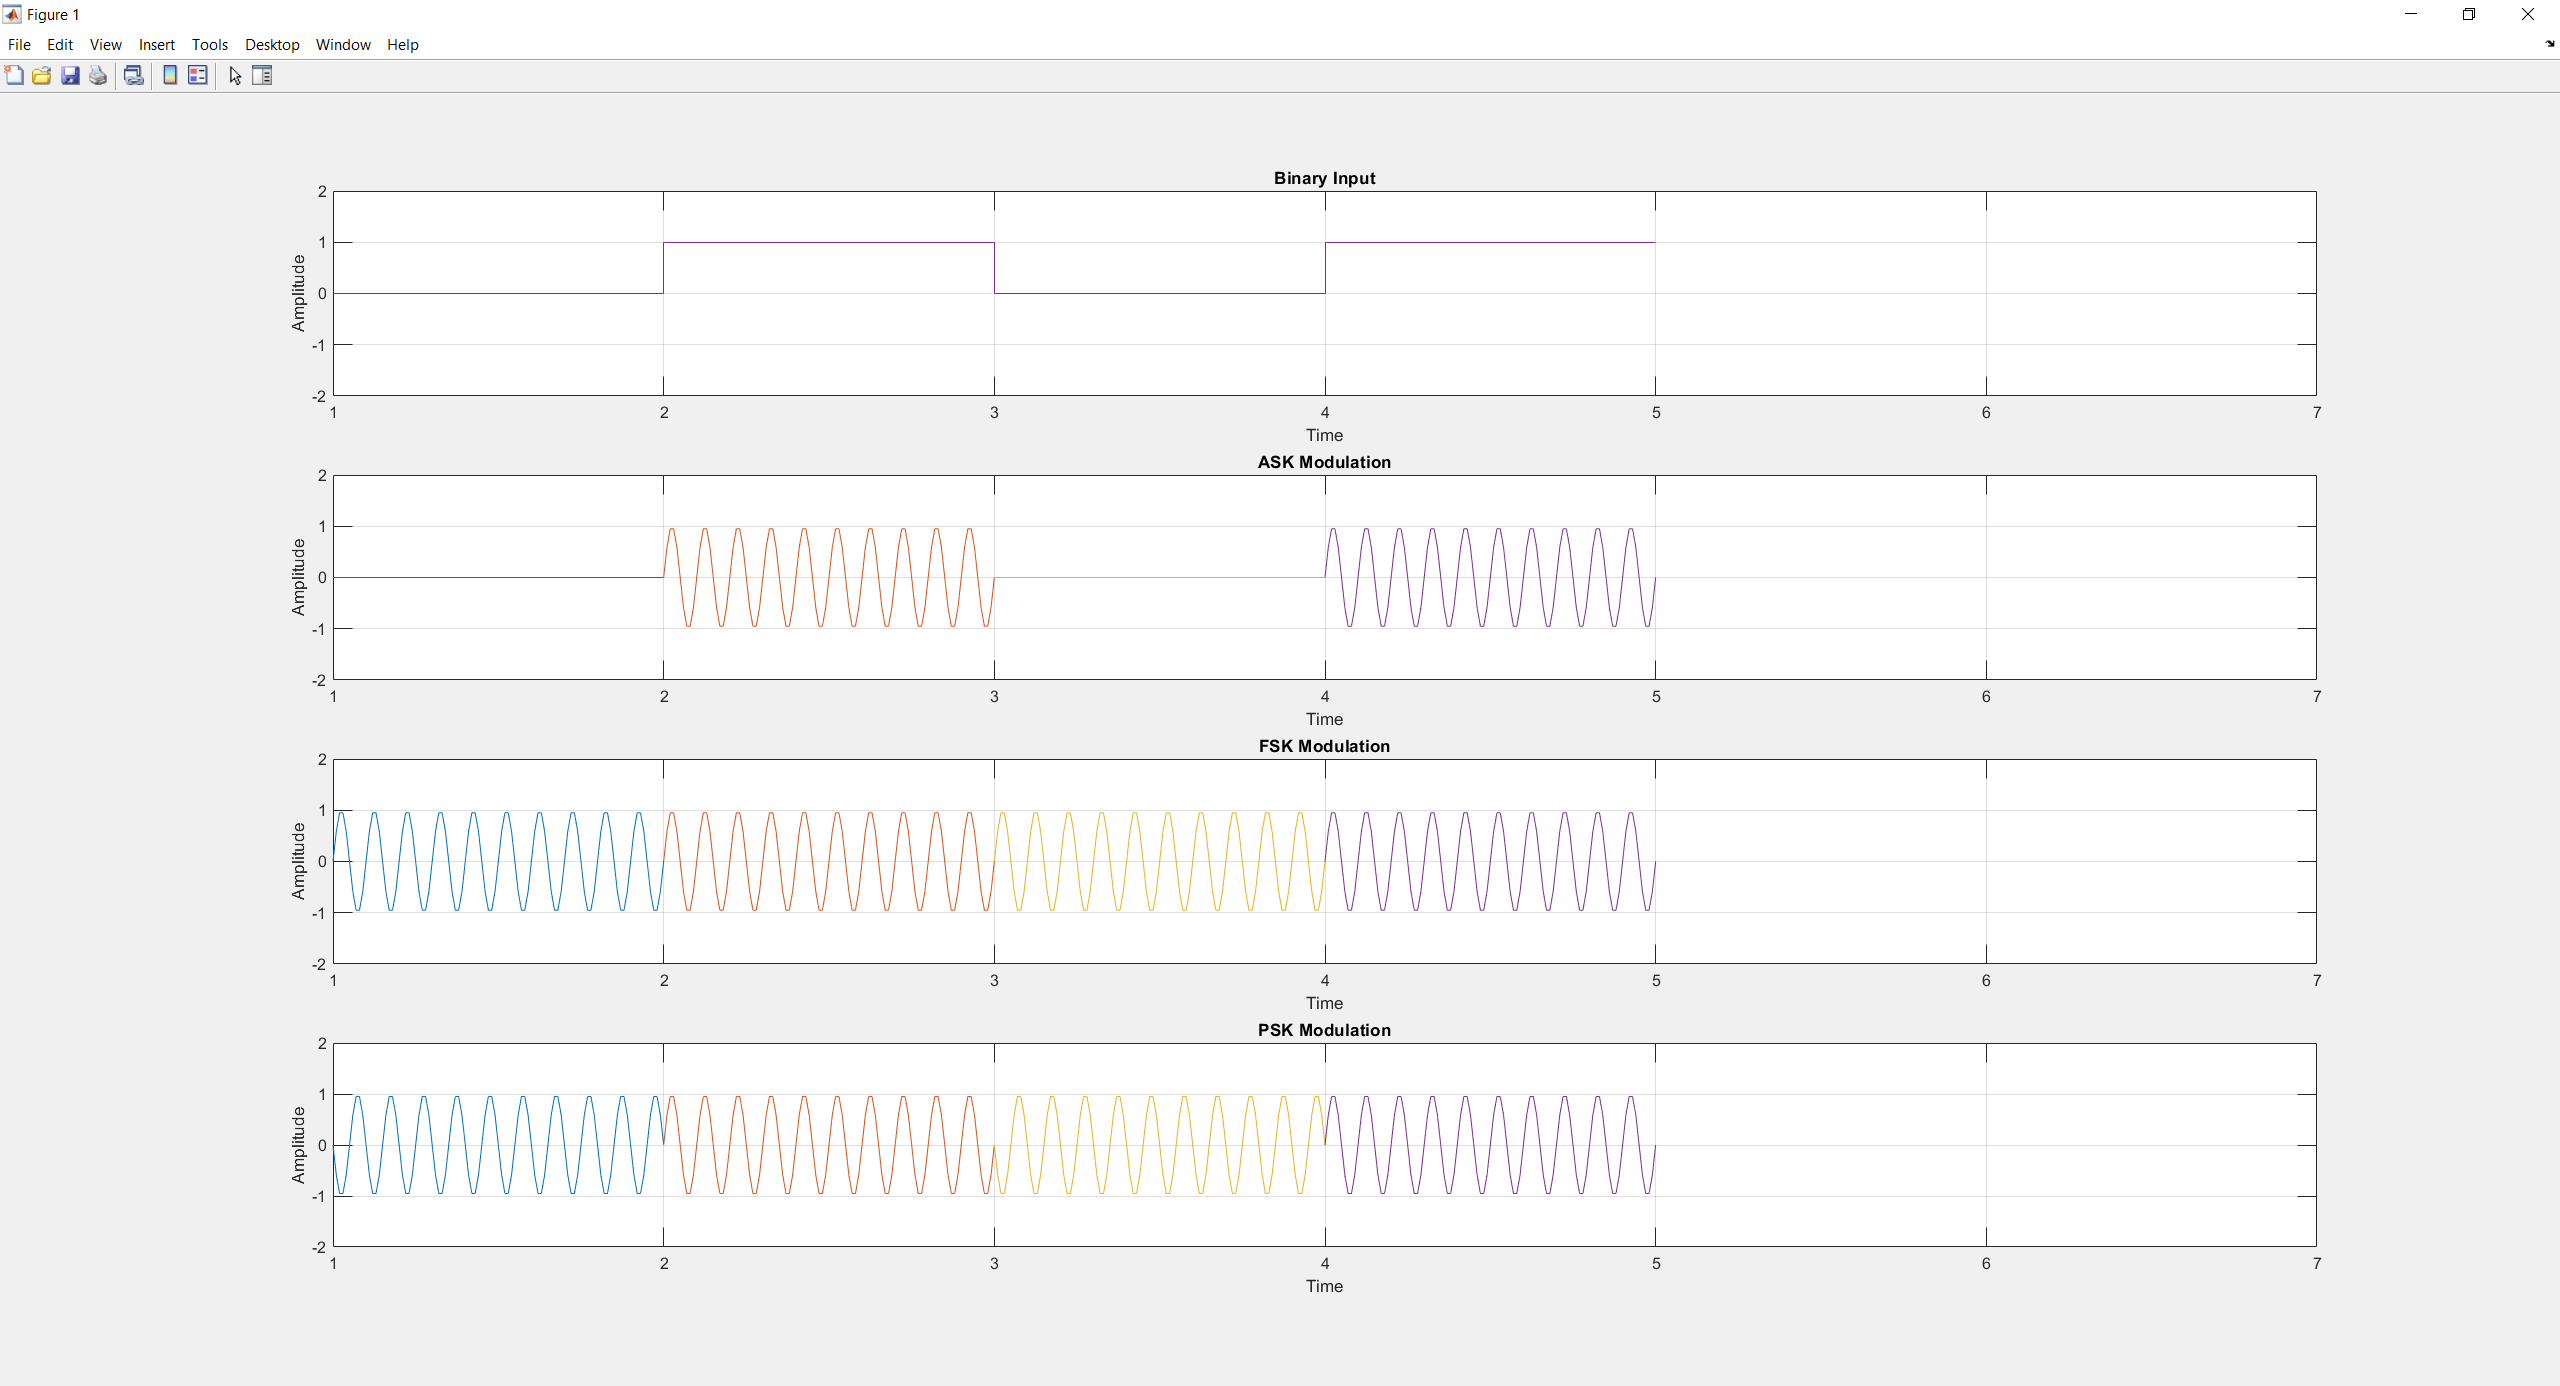Open the Edit menu
The image size is (2560, 1386).
tap(60, 45)
